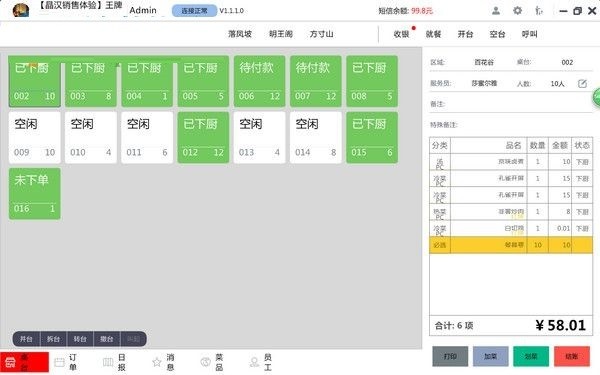Open the 日报 daily report icon

[x=108, y=362]
